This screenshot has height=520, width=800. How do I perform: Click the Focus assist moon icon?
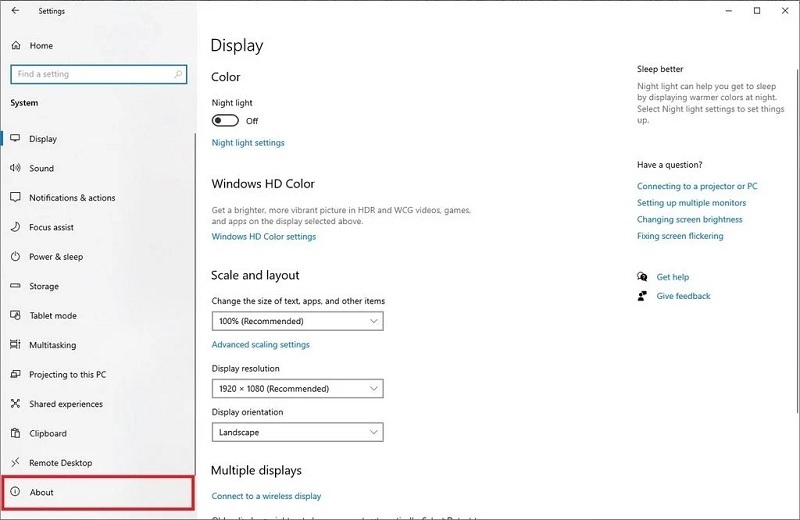click(16, 227)
